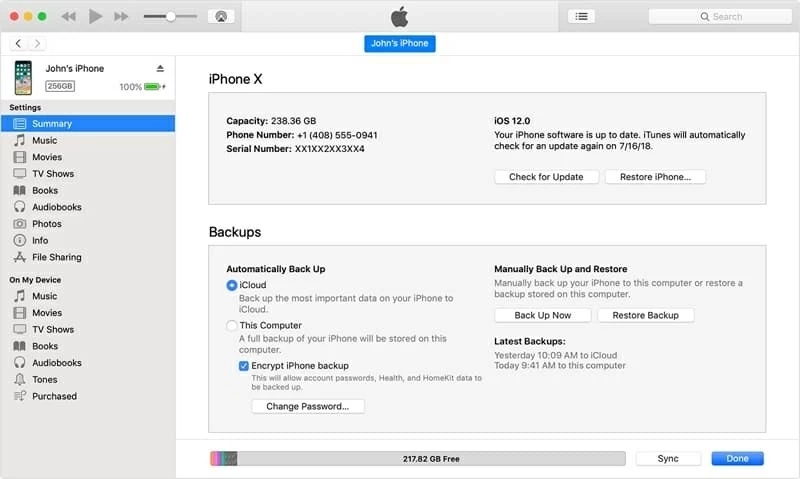Viewport: 800px width, 479px height.
Task: Go forward with the right chevron
Action: point(37,43)
